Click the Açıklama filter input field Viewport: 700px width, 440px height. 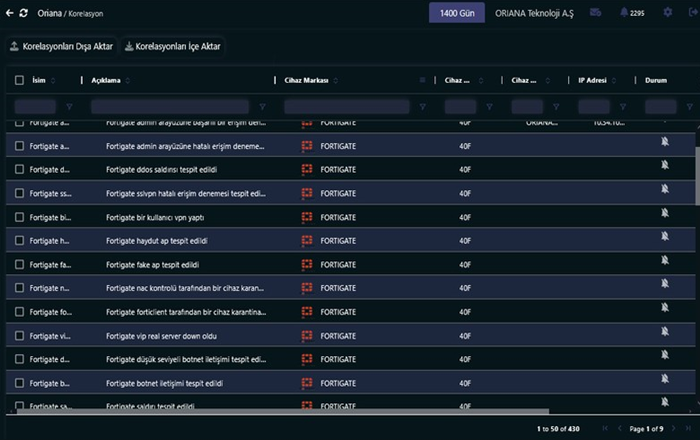tap(170, 107)
